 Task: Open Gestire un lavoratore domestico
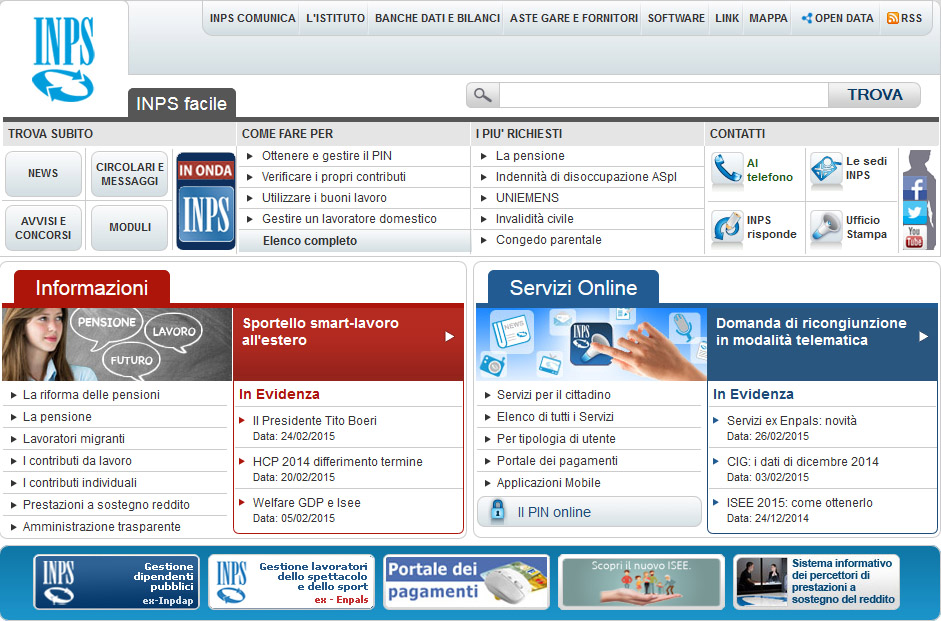pos(349,219)
